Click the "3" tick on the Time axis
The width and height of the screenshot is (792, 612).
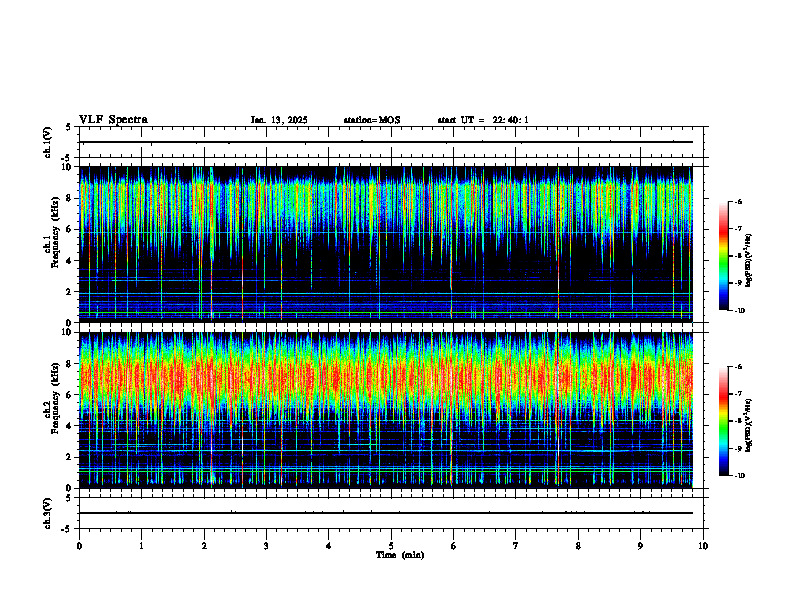(x=266, y=546)
